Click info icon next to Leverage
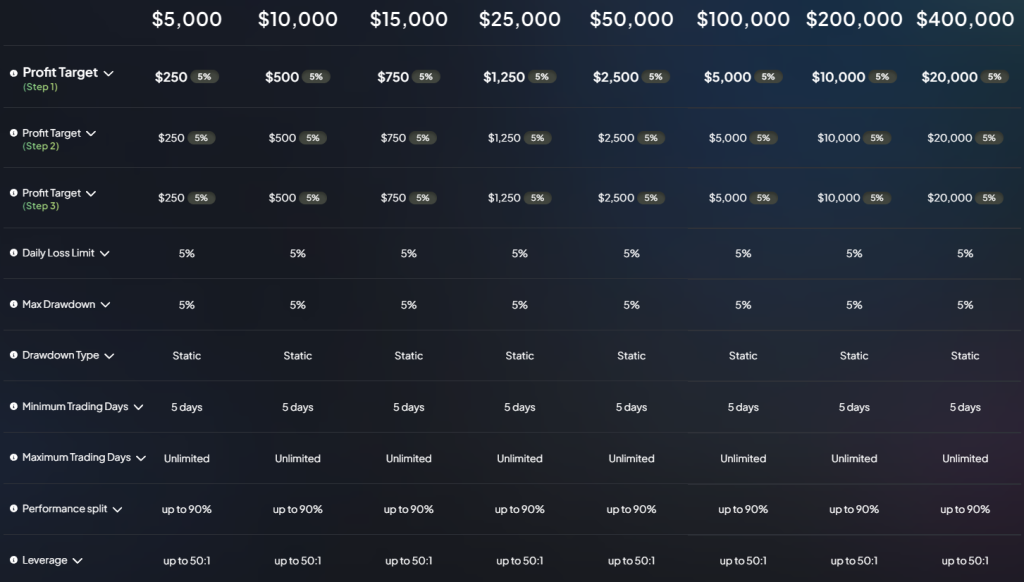 (14, 560)
